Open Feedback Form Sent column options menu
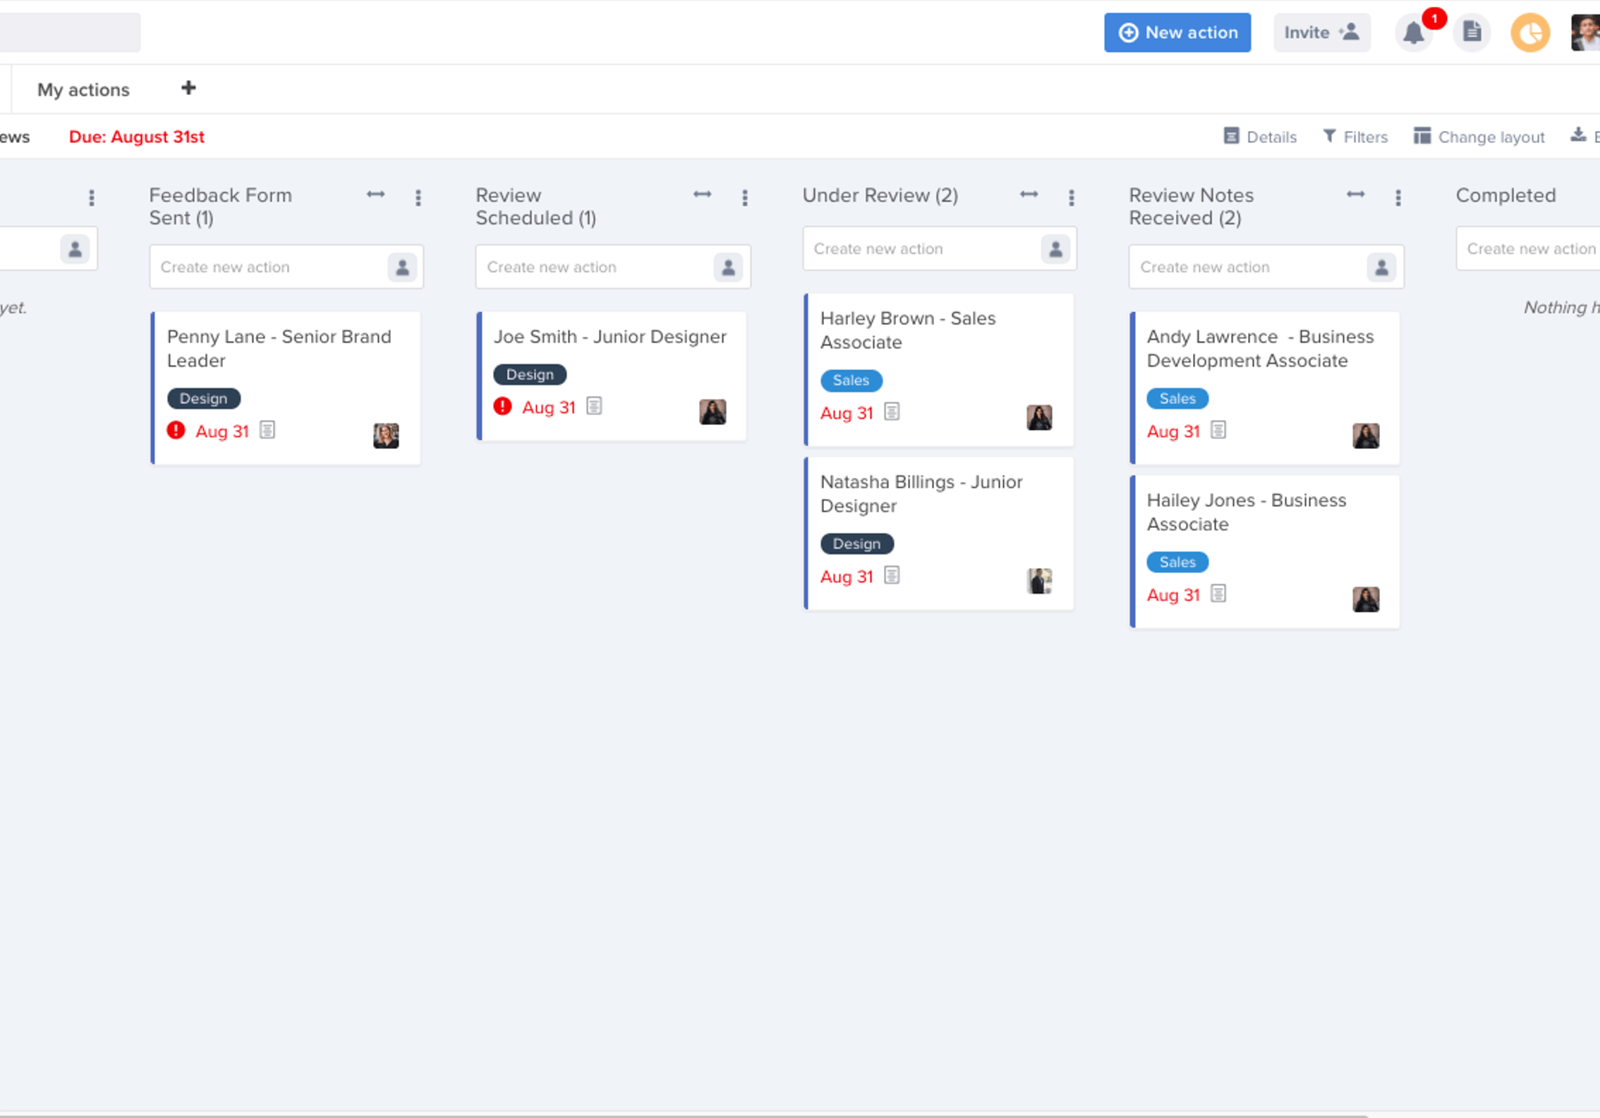Viewport: 1600px width, 1118px height. (418, 198)
